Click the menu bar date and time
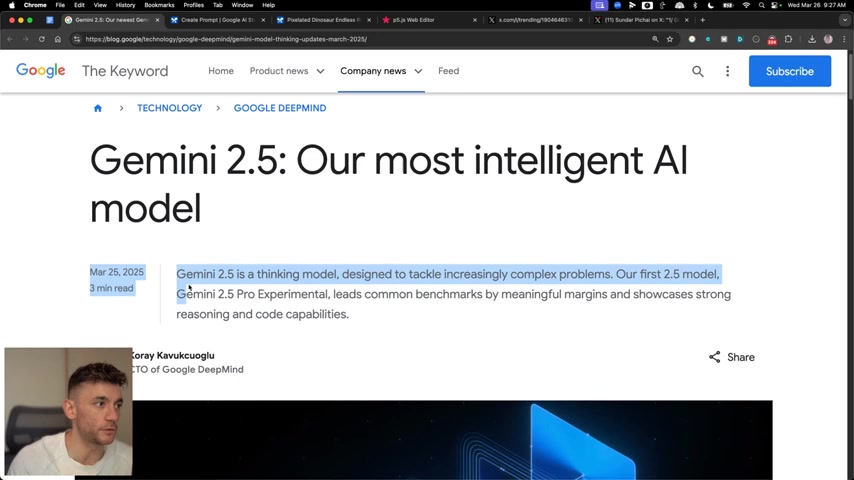Screen dimensions: 854x480 point(816,5)
